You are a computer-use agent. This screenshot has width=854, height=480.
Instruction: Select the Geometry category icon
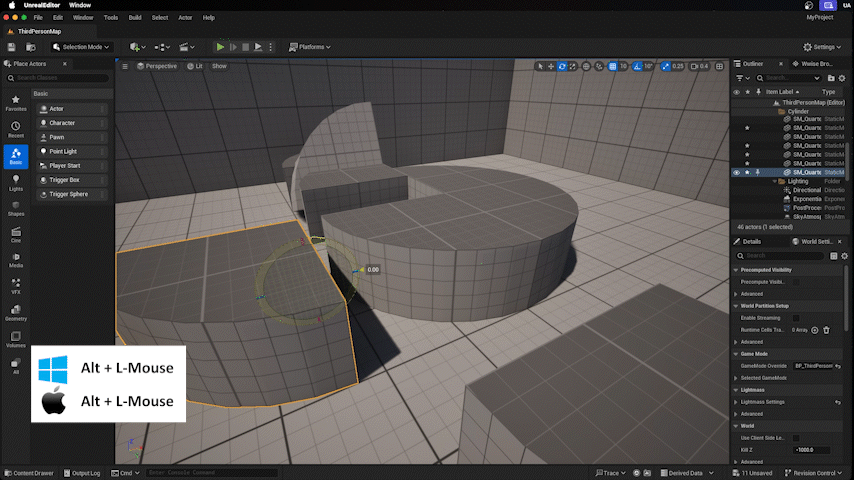(x=16, y=313)
